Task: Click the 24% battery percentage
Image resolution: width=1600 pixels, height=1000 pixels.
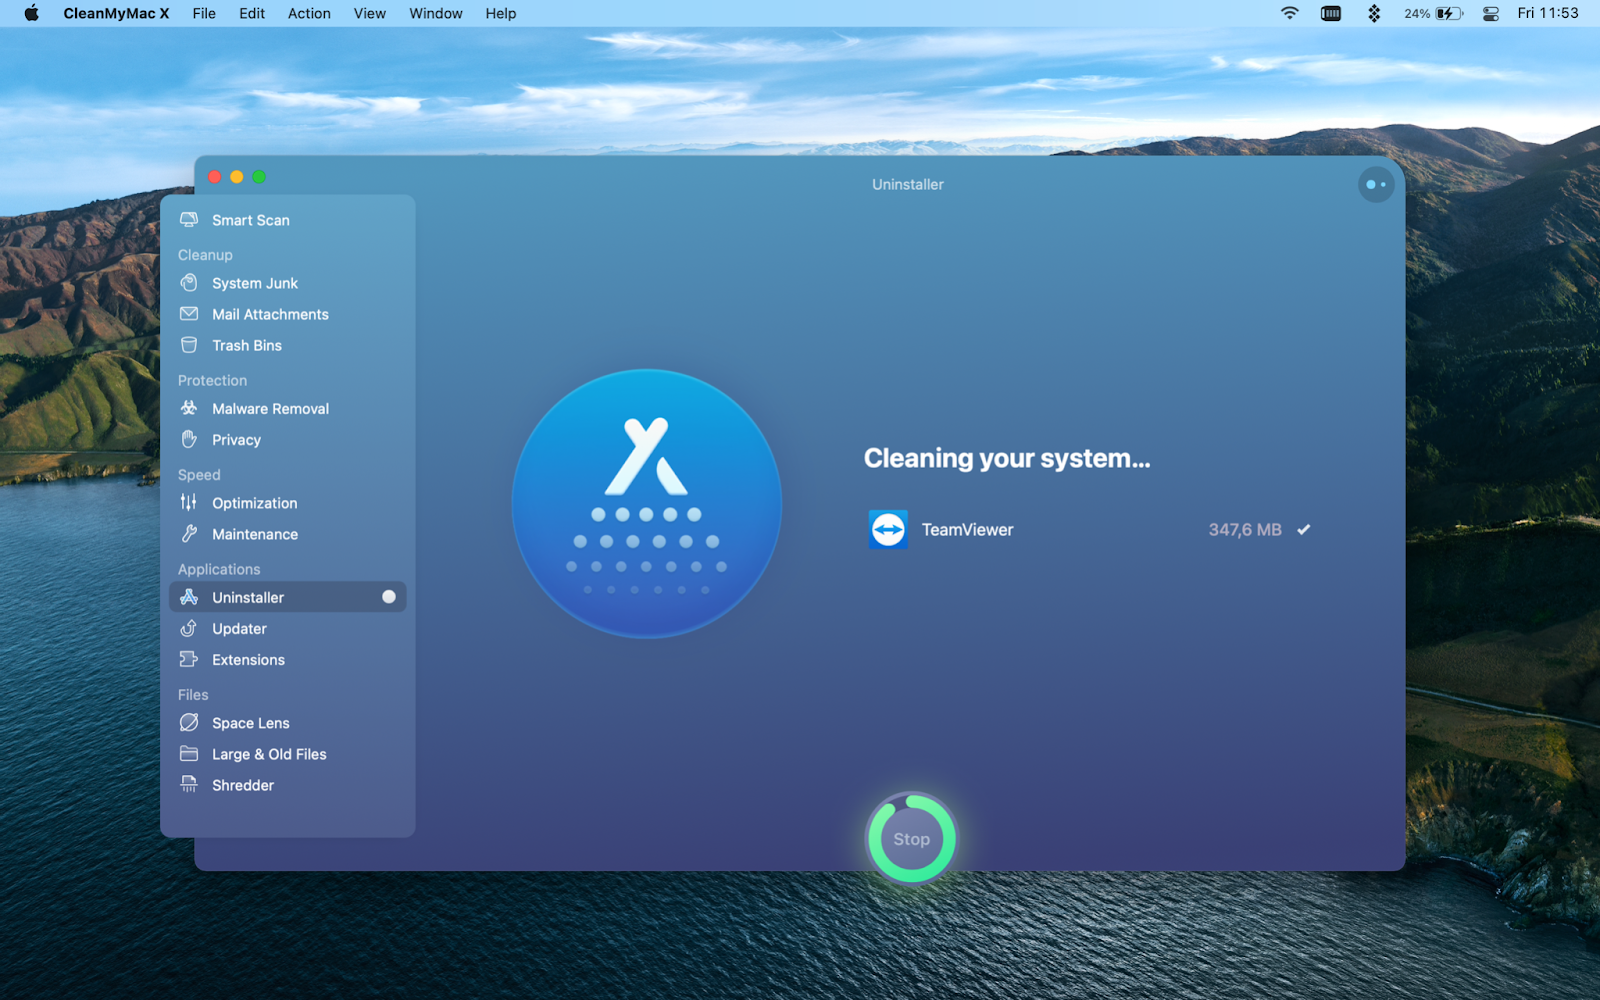Action: click(1417, 13)
